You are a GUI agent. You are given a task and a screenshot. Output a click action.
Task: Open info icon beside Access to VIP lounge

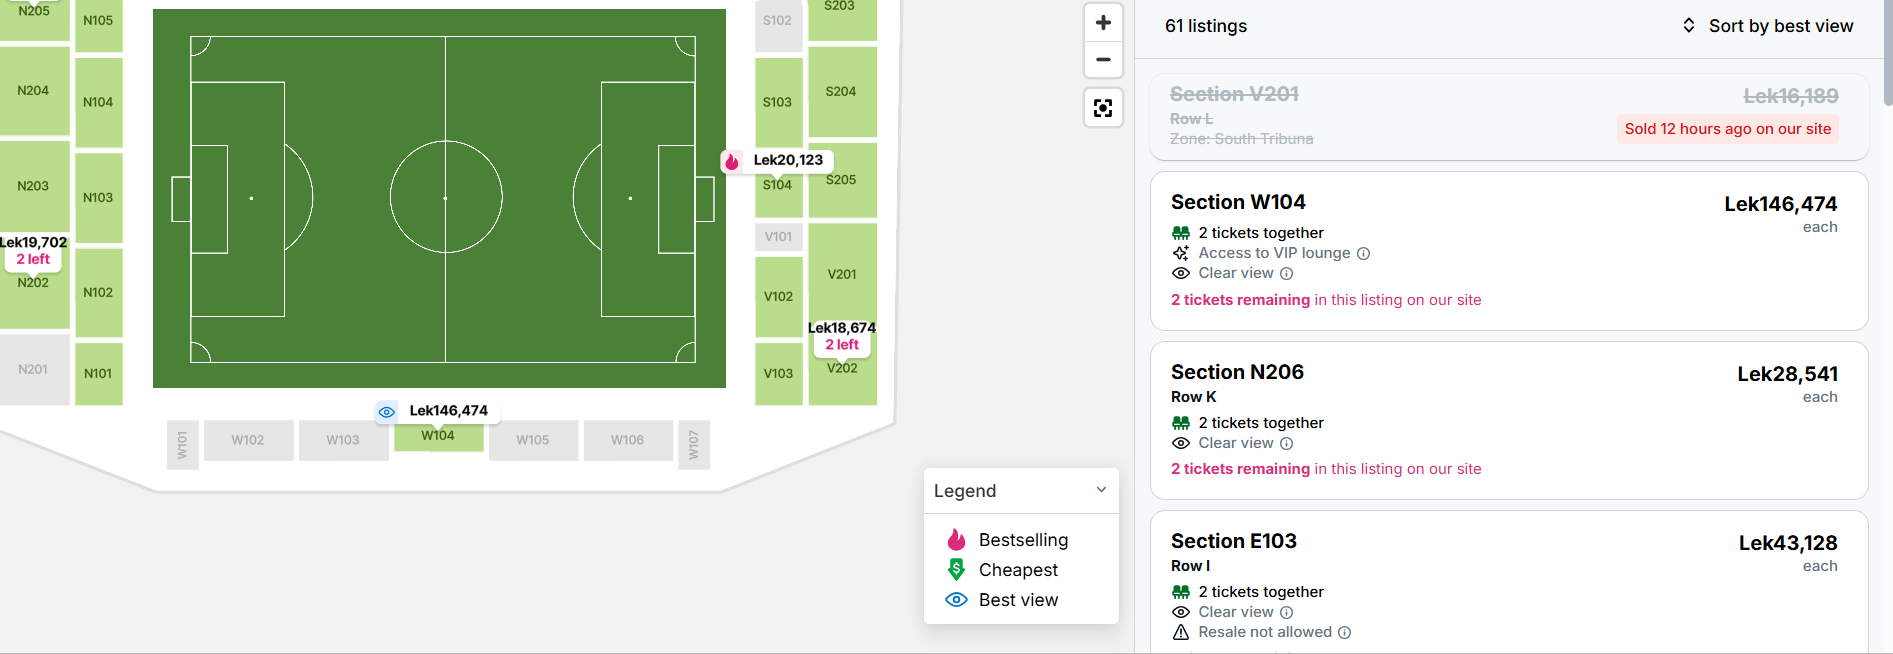pyautogui.click(x=1363, y=254)
